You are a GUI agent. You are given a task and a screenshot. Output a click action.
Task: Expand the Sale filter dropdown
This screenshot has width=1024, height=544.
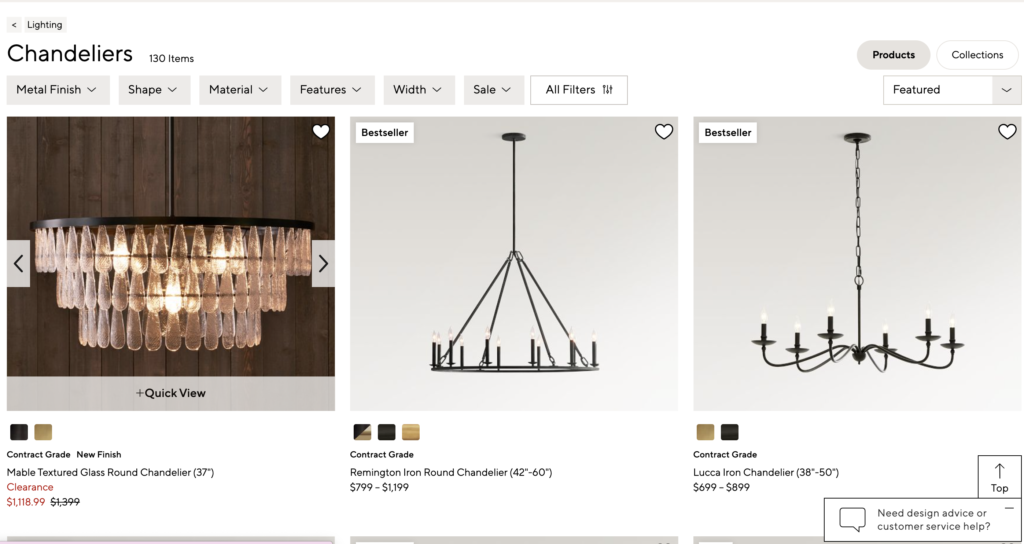tap(494, 89)
